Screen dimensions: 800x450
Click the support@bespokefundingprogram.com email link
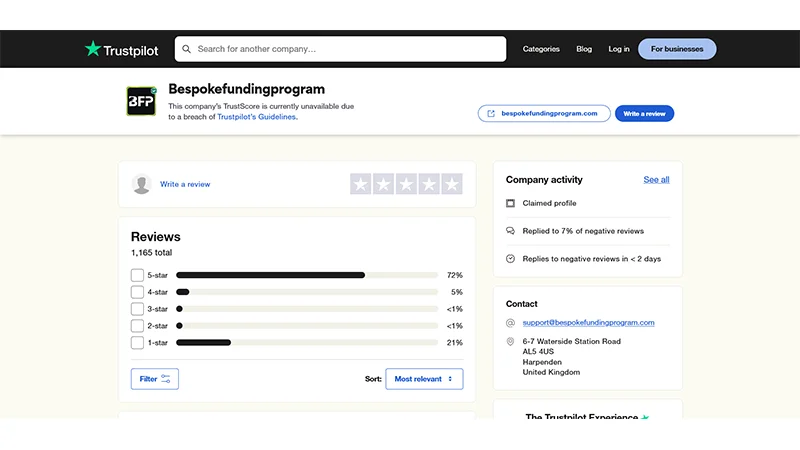588,322
